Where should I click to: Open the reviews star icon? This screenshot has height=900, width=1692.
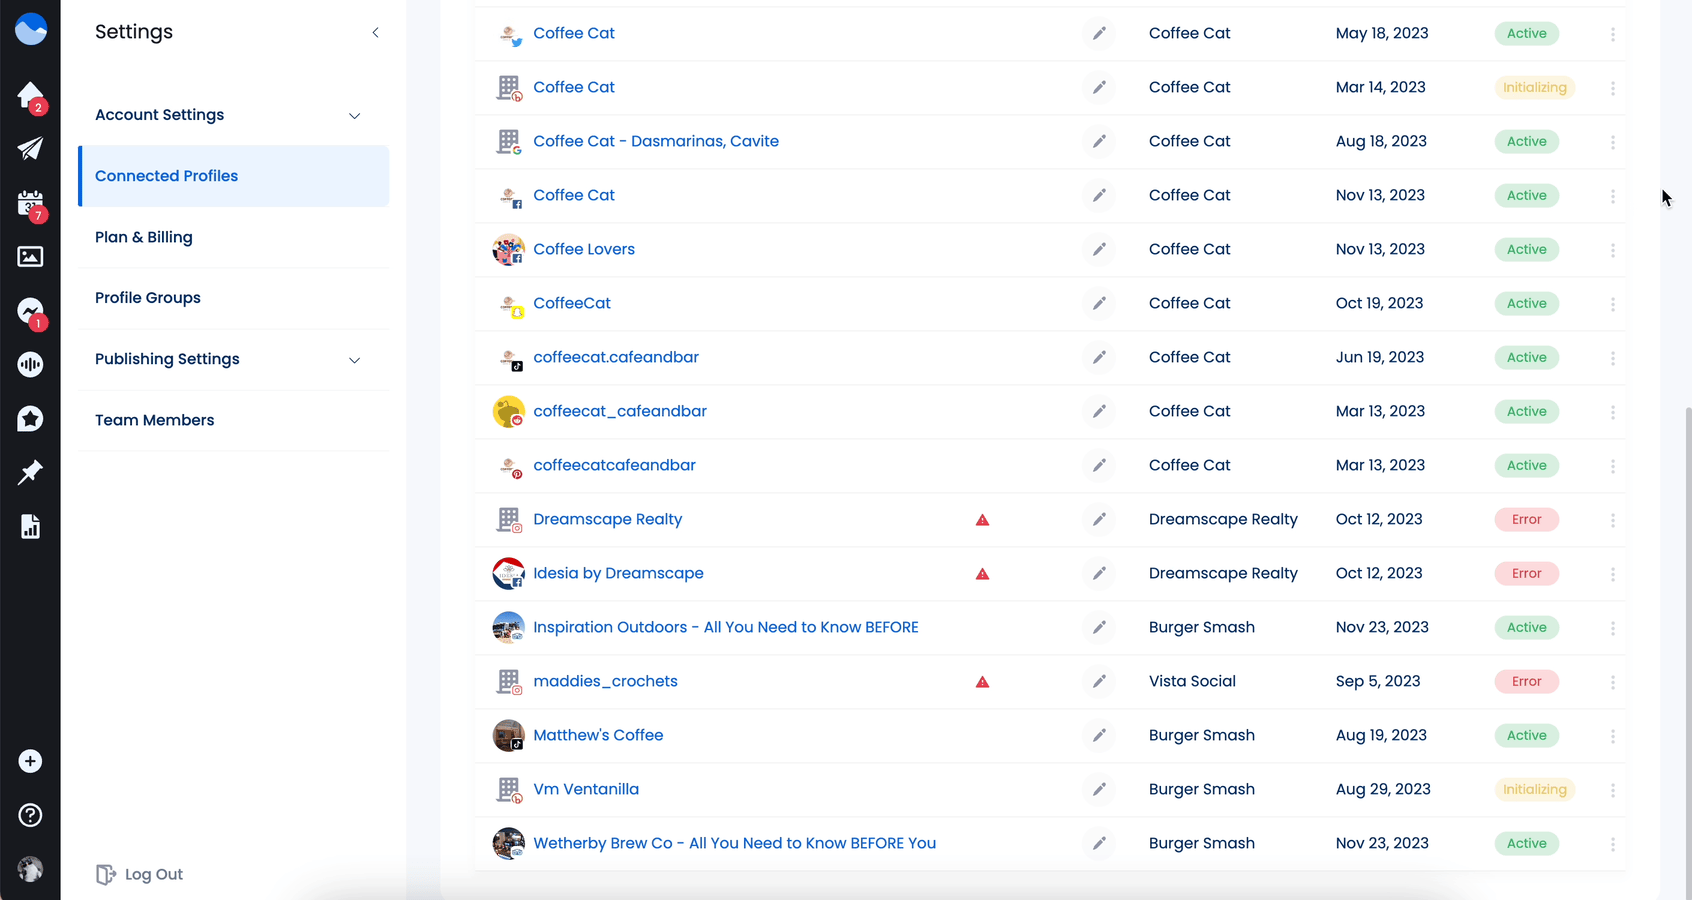30,419
